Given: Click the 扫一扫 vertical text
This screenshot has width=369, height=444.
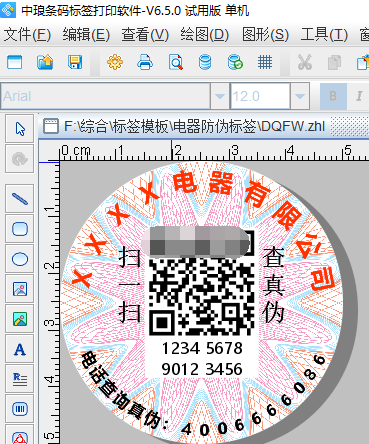Looking at the screenshot, I should [x=129, y=285].
